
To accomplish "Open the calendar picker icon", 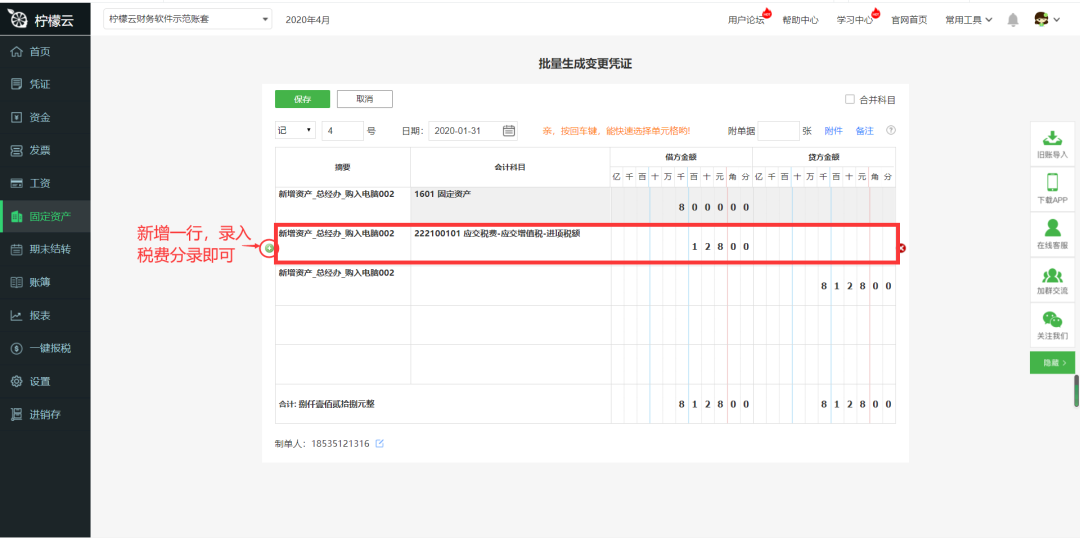I will [509, 130].
